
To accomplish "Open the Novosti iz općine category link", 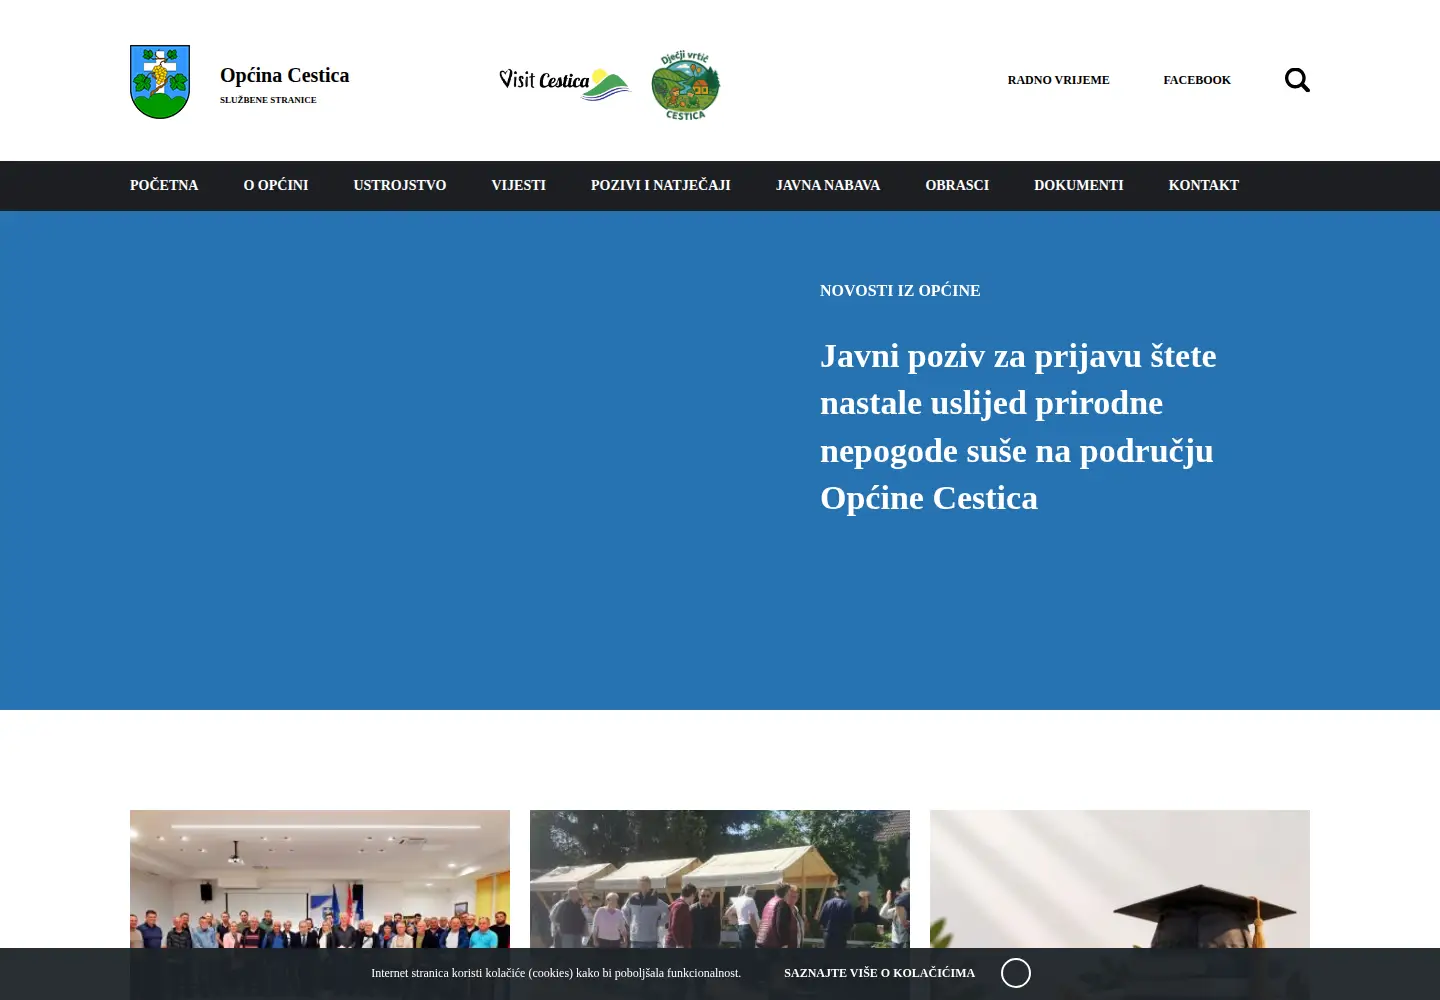I will [900, 290].
